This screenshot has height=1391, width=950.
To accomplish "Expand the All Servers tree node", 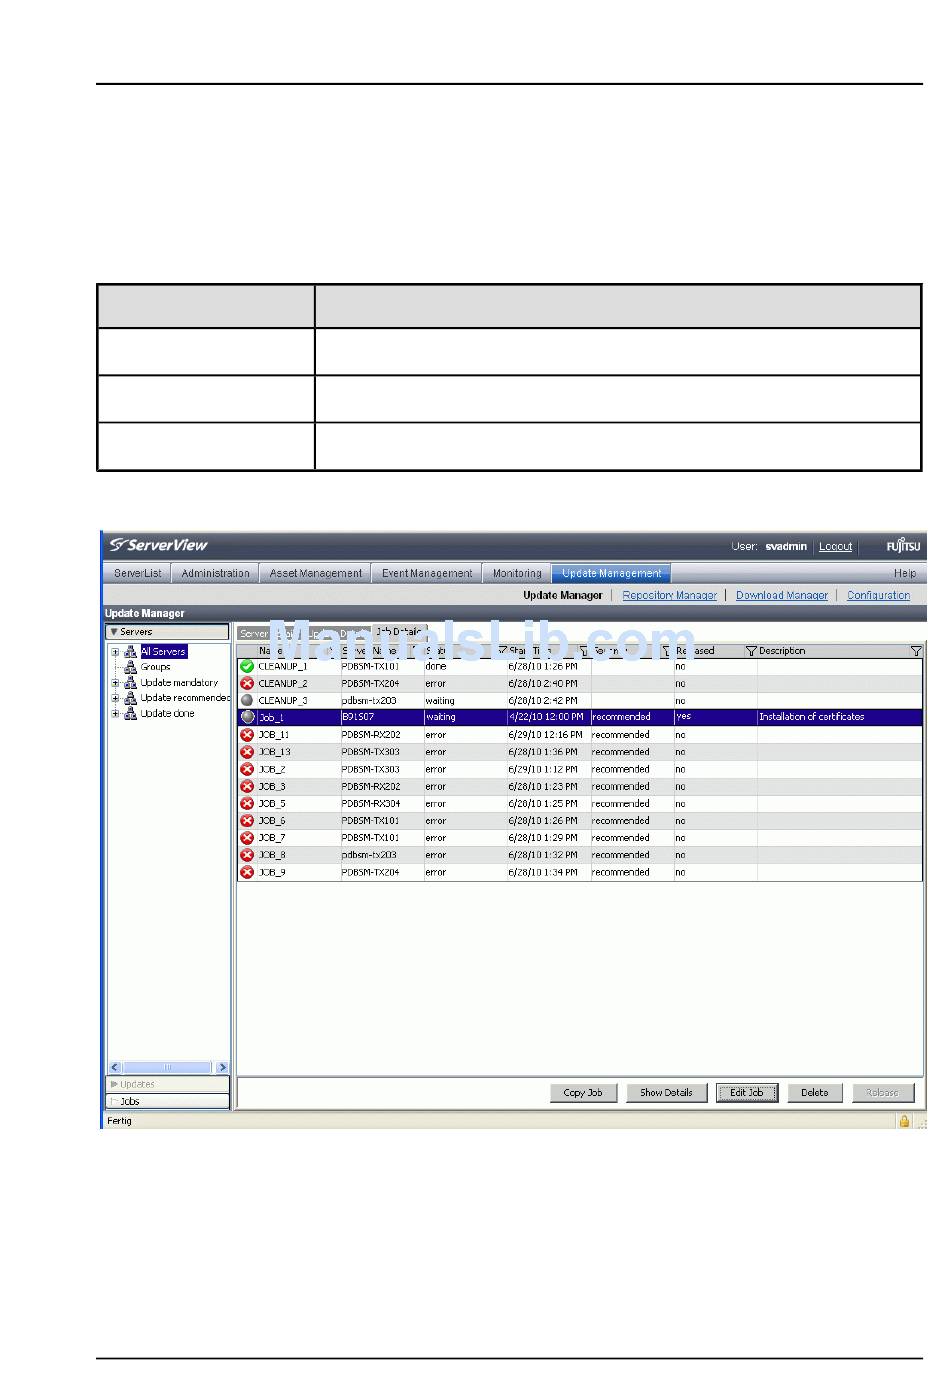I will [115, 652].
